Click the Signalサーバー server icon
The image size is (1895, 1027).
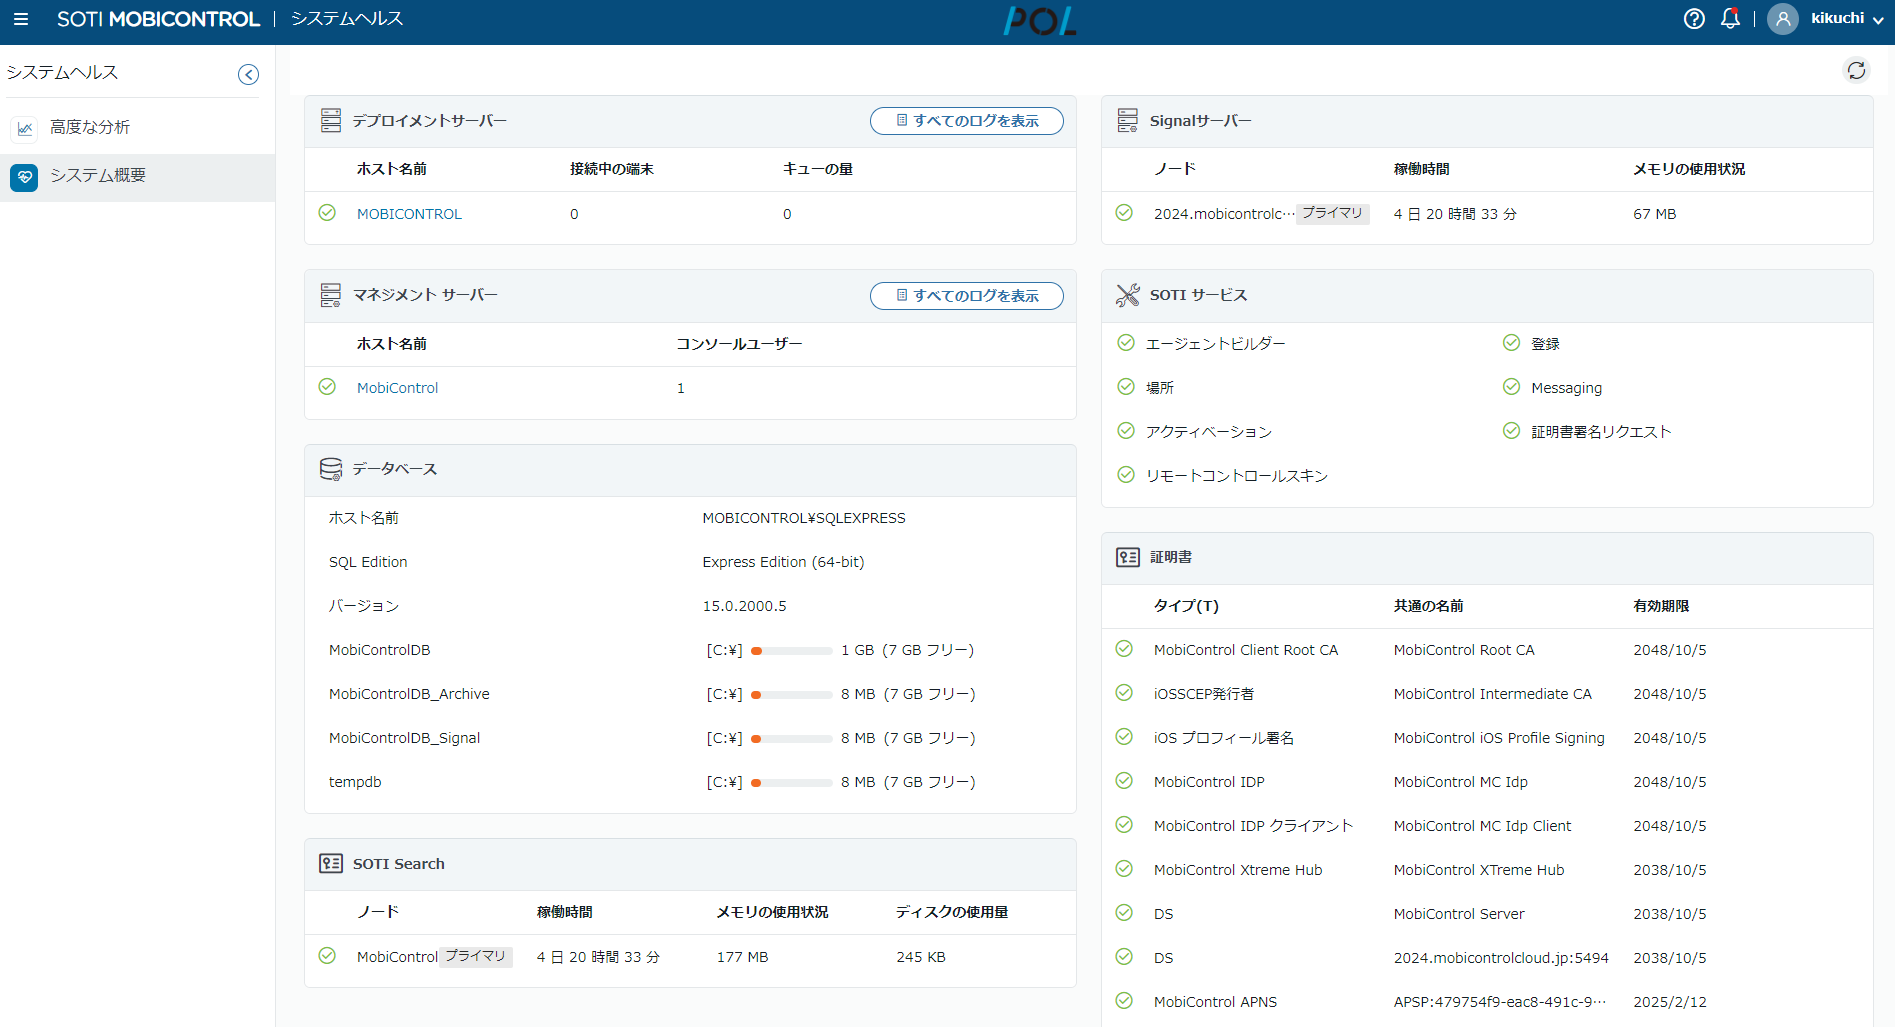point(1128,121)
